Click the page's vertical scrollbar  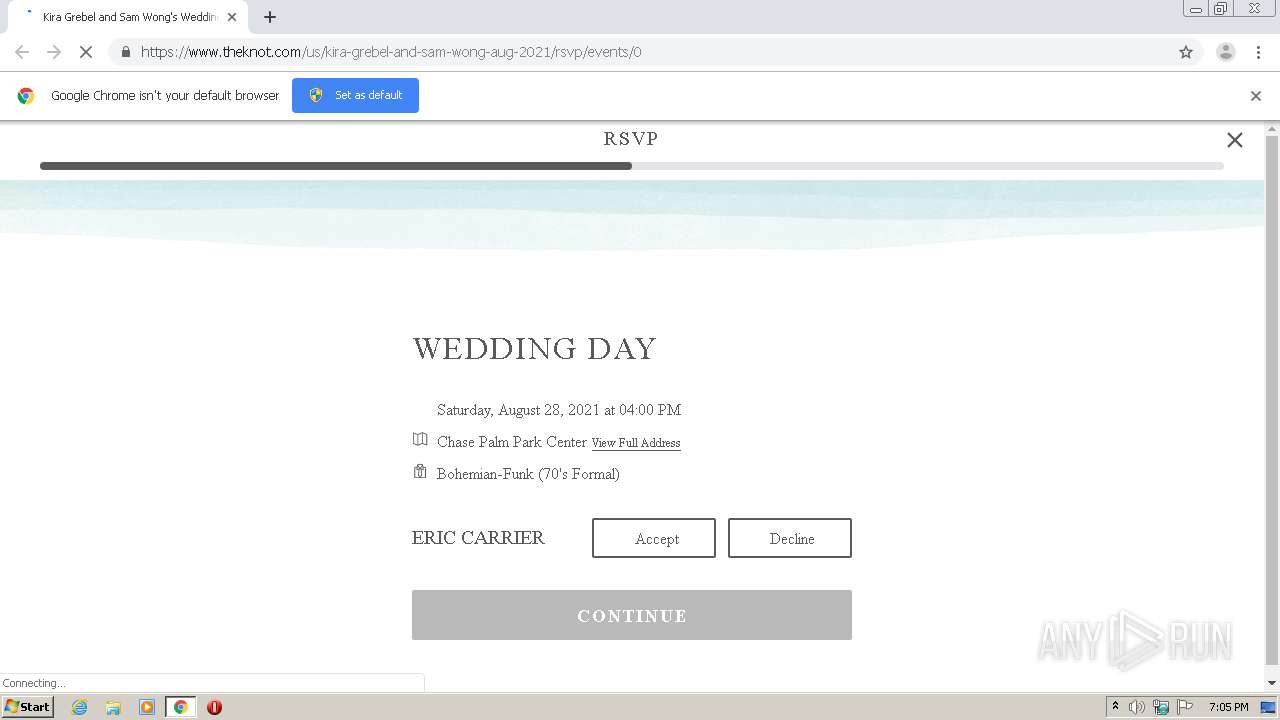click(1272, 400)
